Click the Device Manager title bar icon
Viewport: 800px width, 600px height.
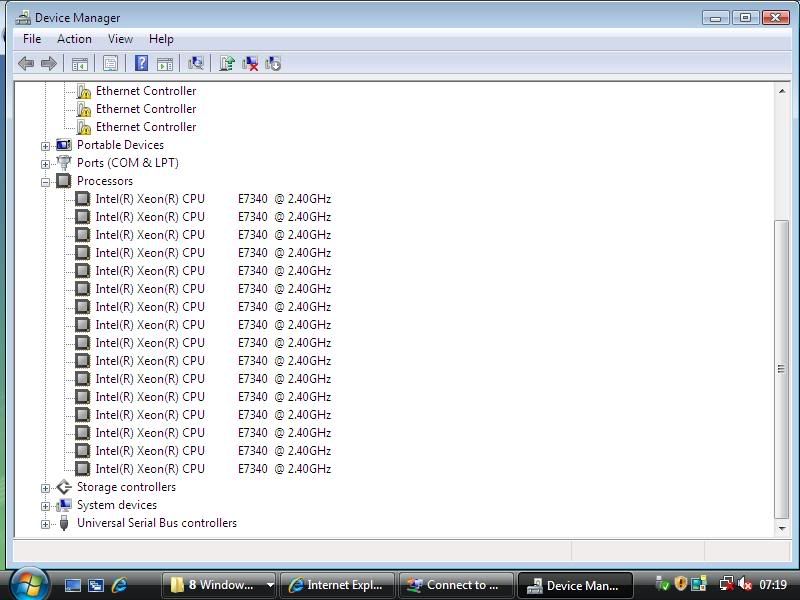tap(23, 18)
